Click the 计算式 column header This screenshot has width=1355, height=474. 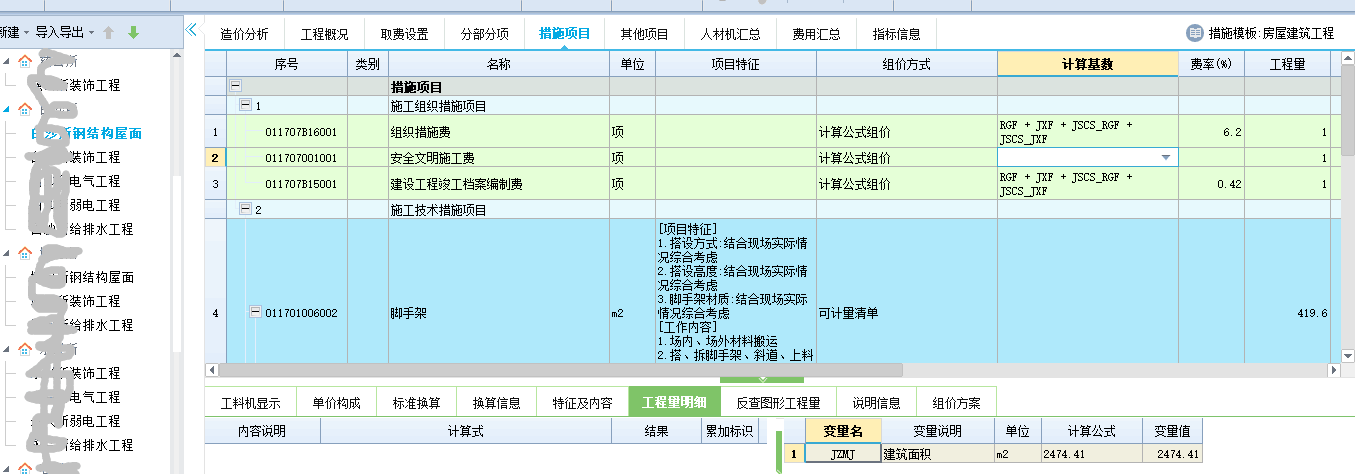click(x=466, y=431)
